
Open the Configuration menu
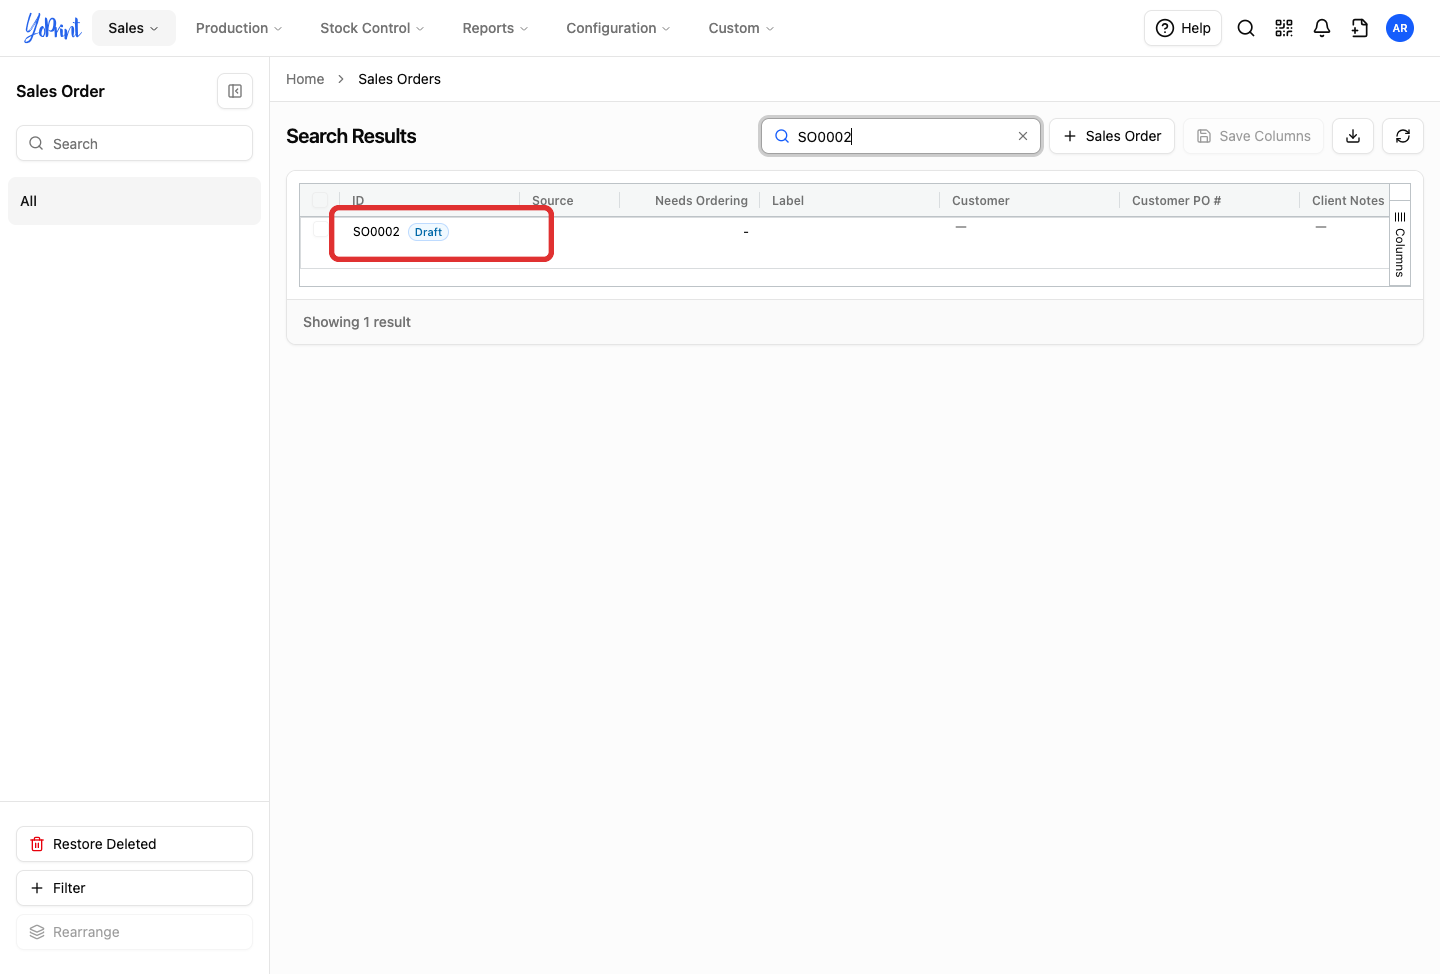618,28
